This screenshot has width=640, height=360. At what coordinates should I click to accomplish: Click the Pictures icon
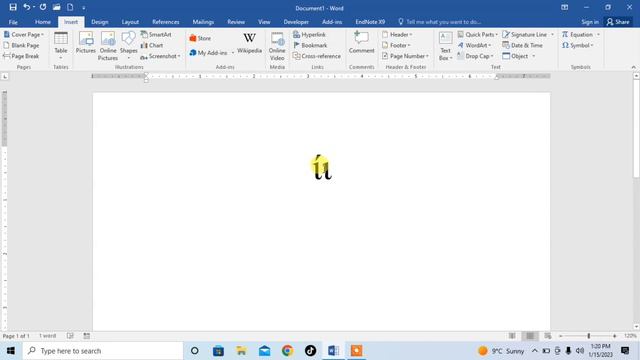coord(86,43)
